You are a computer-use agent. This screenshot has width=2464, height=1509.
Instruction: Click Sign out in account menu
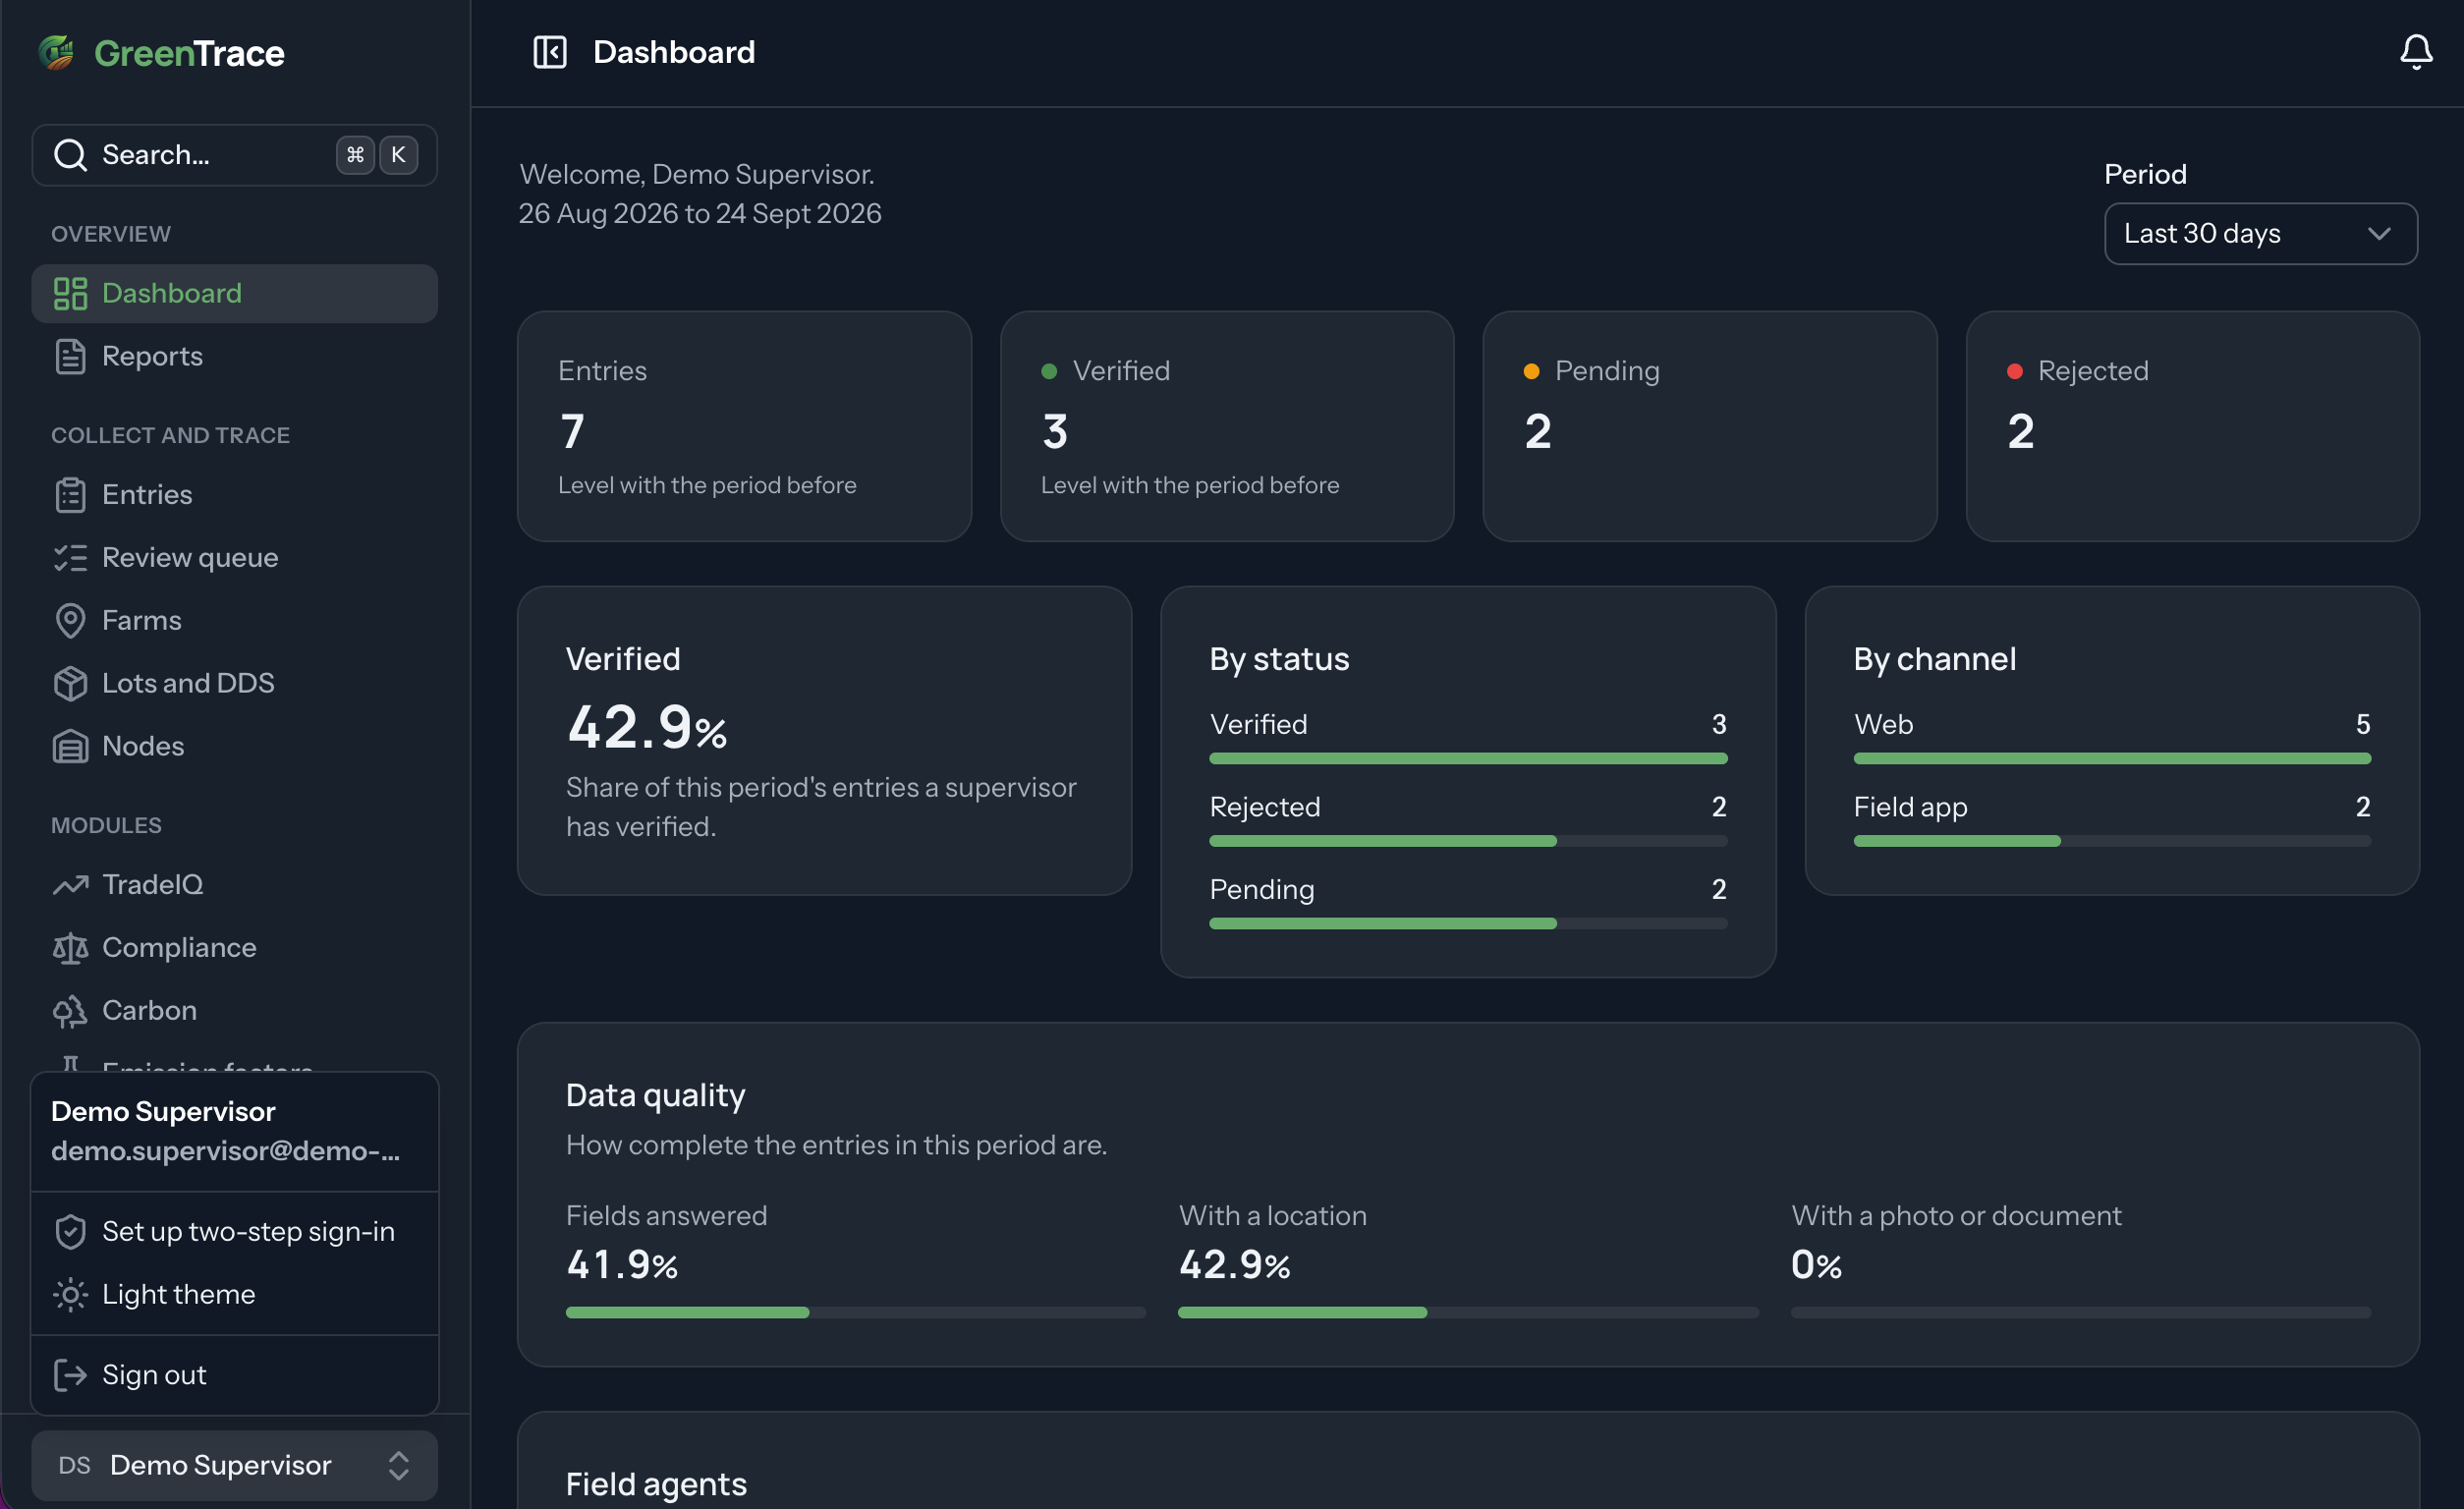pos(235,1376)
